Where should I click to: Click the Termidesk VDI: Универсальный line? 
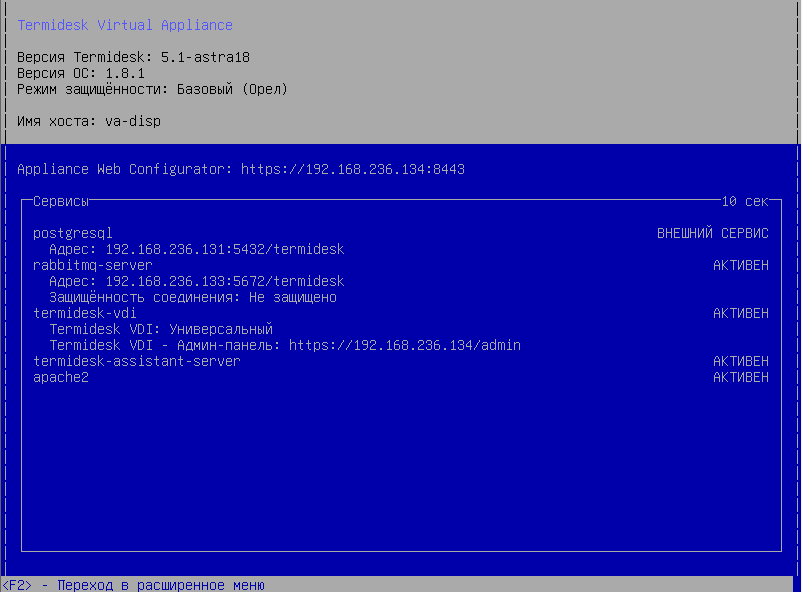click(161, 329)
